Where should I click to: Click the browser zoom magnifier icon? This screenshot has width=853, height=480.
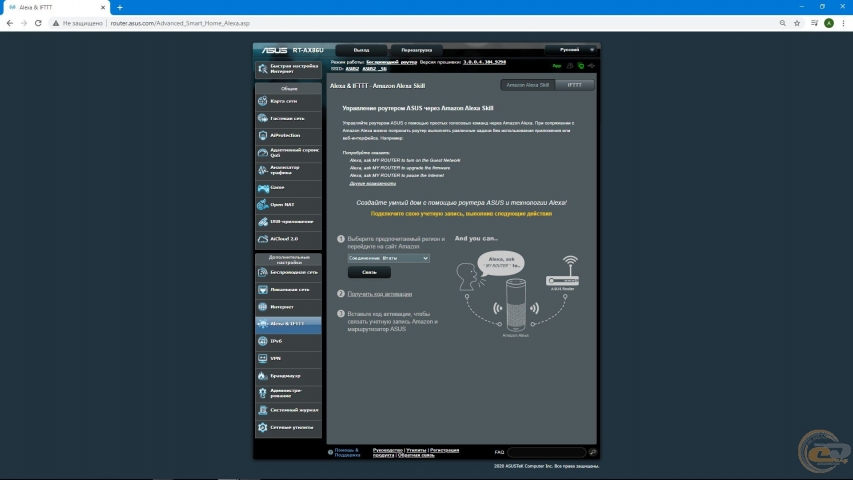(x=782, y=23)
